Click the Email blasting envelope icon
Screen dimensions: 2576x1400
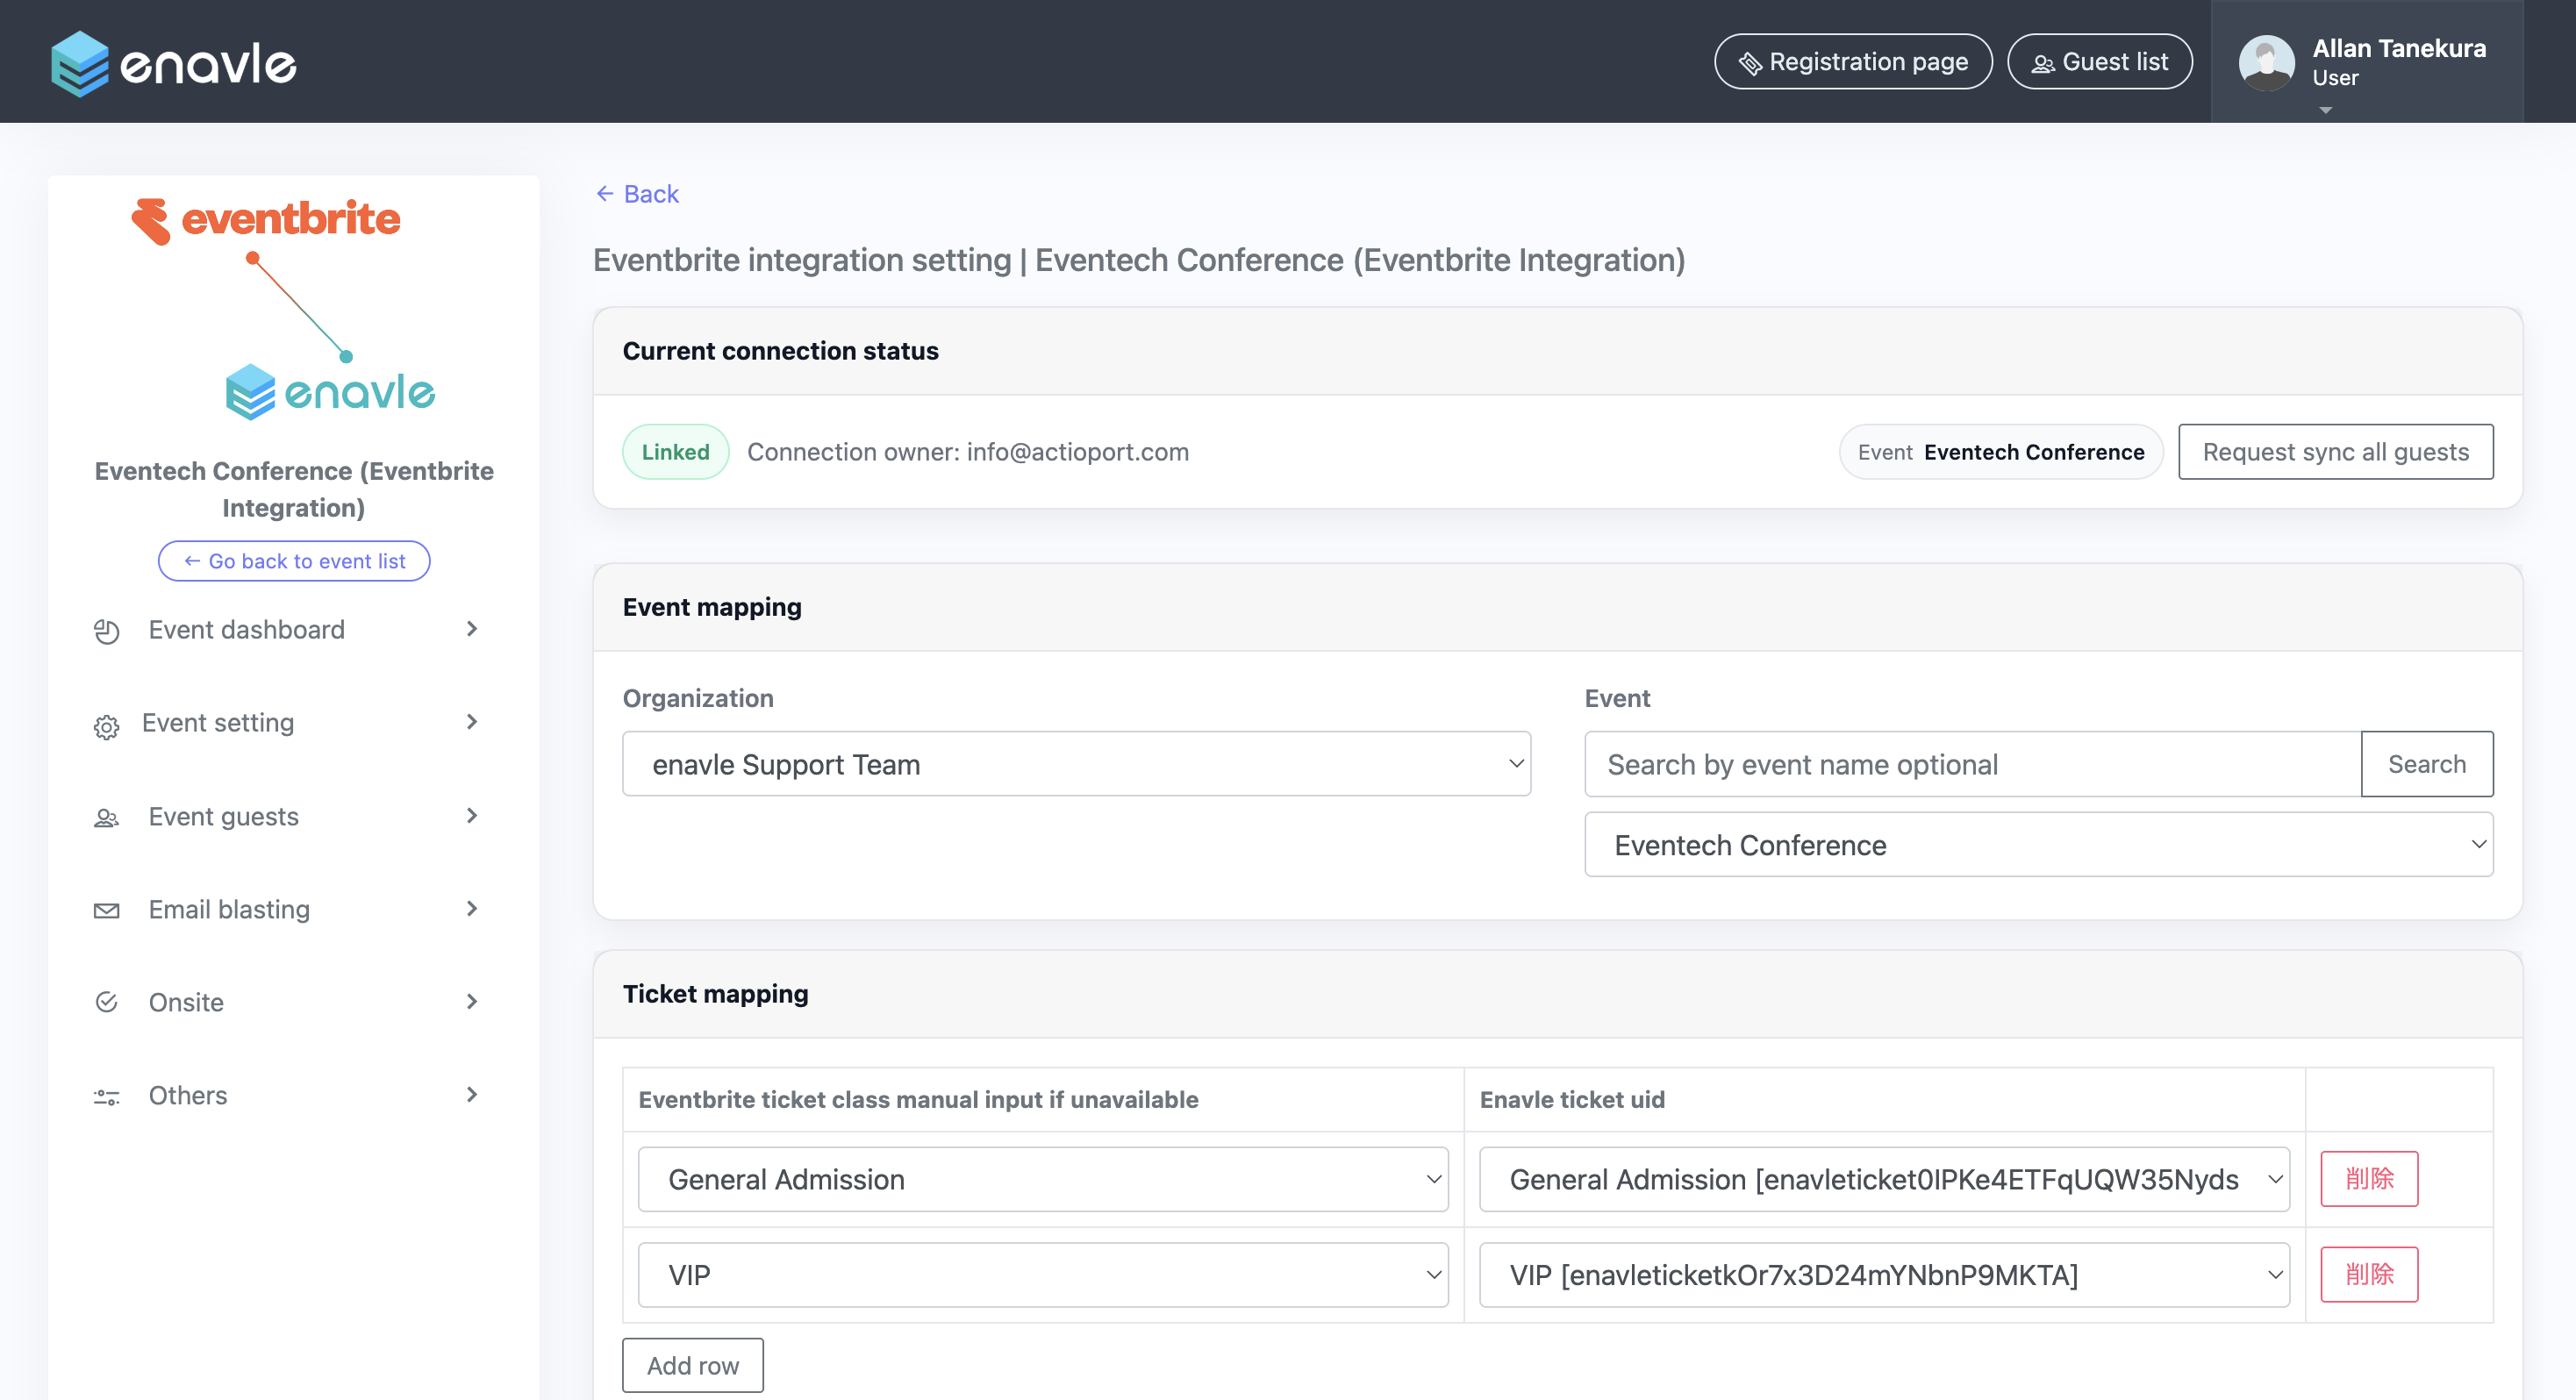106,910
